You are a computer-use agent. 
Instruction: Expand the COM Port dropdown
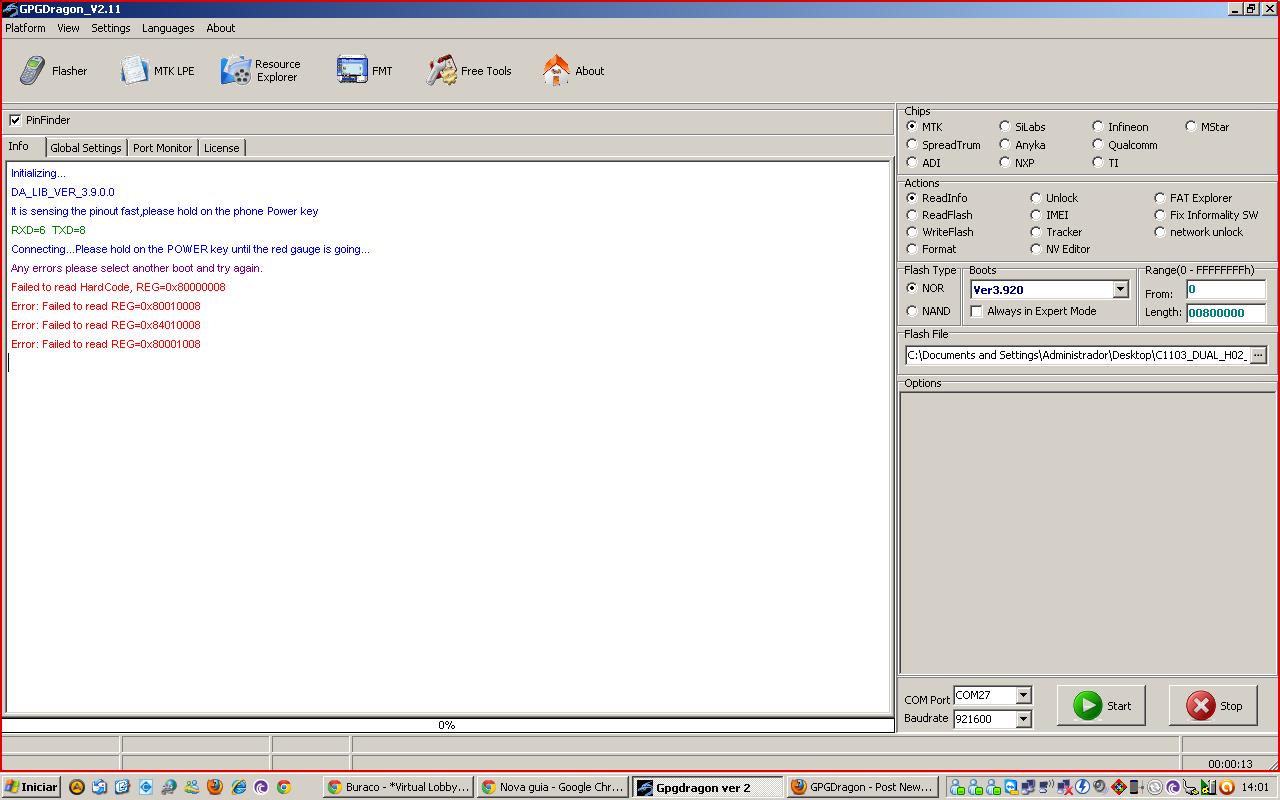(x=1023, y=695)
